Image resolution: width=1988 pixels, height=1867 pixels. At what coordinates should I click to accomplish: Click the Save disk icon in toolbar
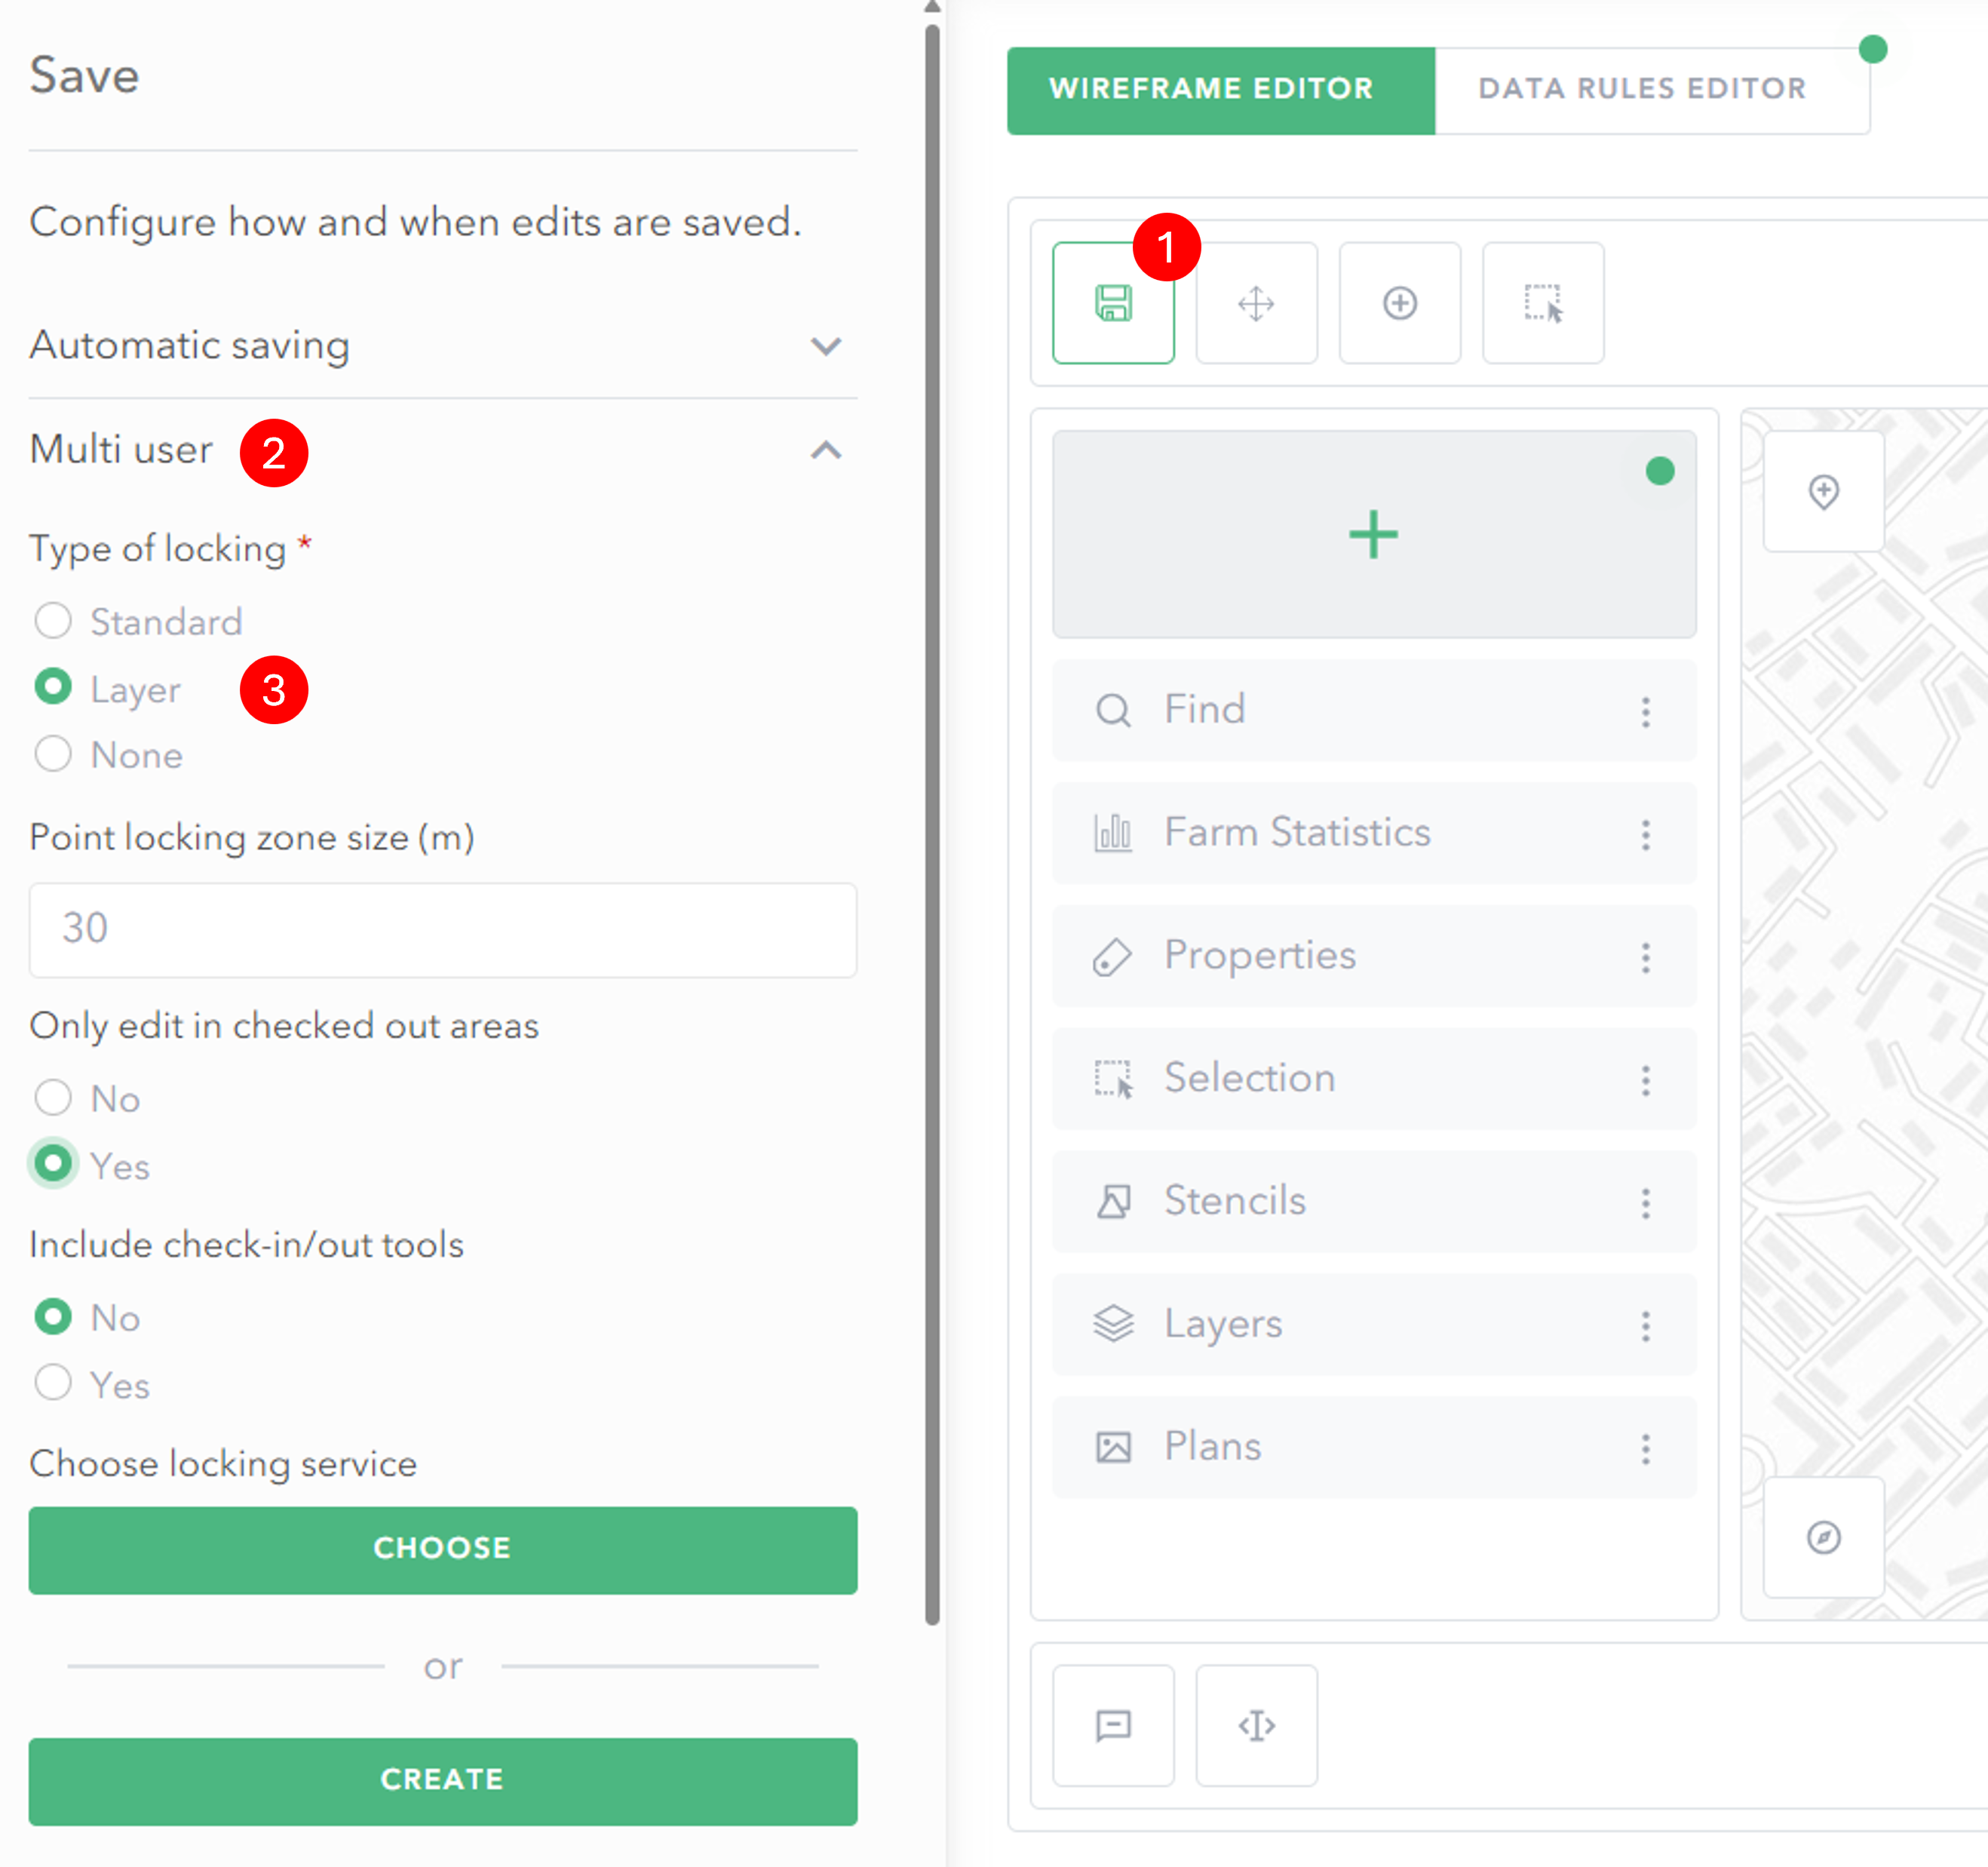[x=1112, y=303]
